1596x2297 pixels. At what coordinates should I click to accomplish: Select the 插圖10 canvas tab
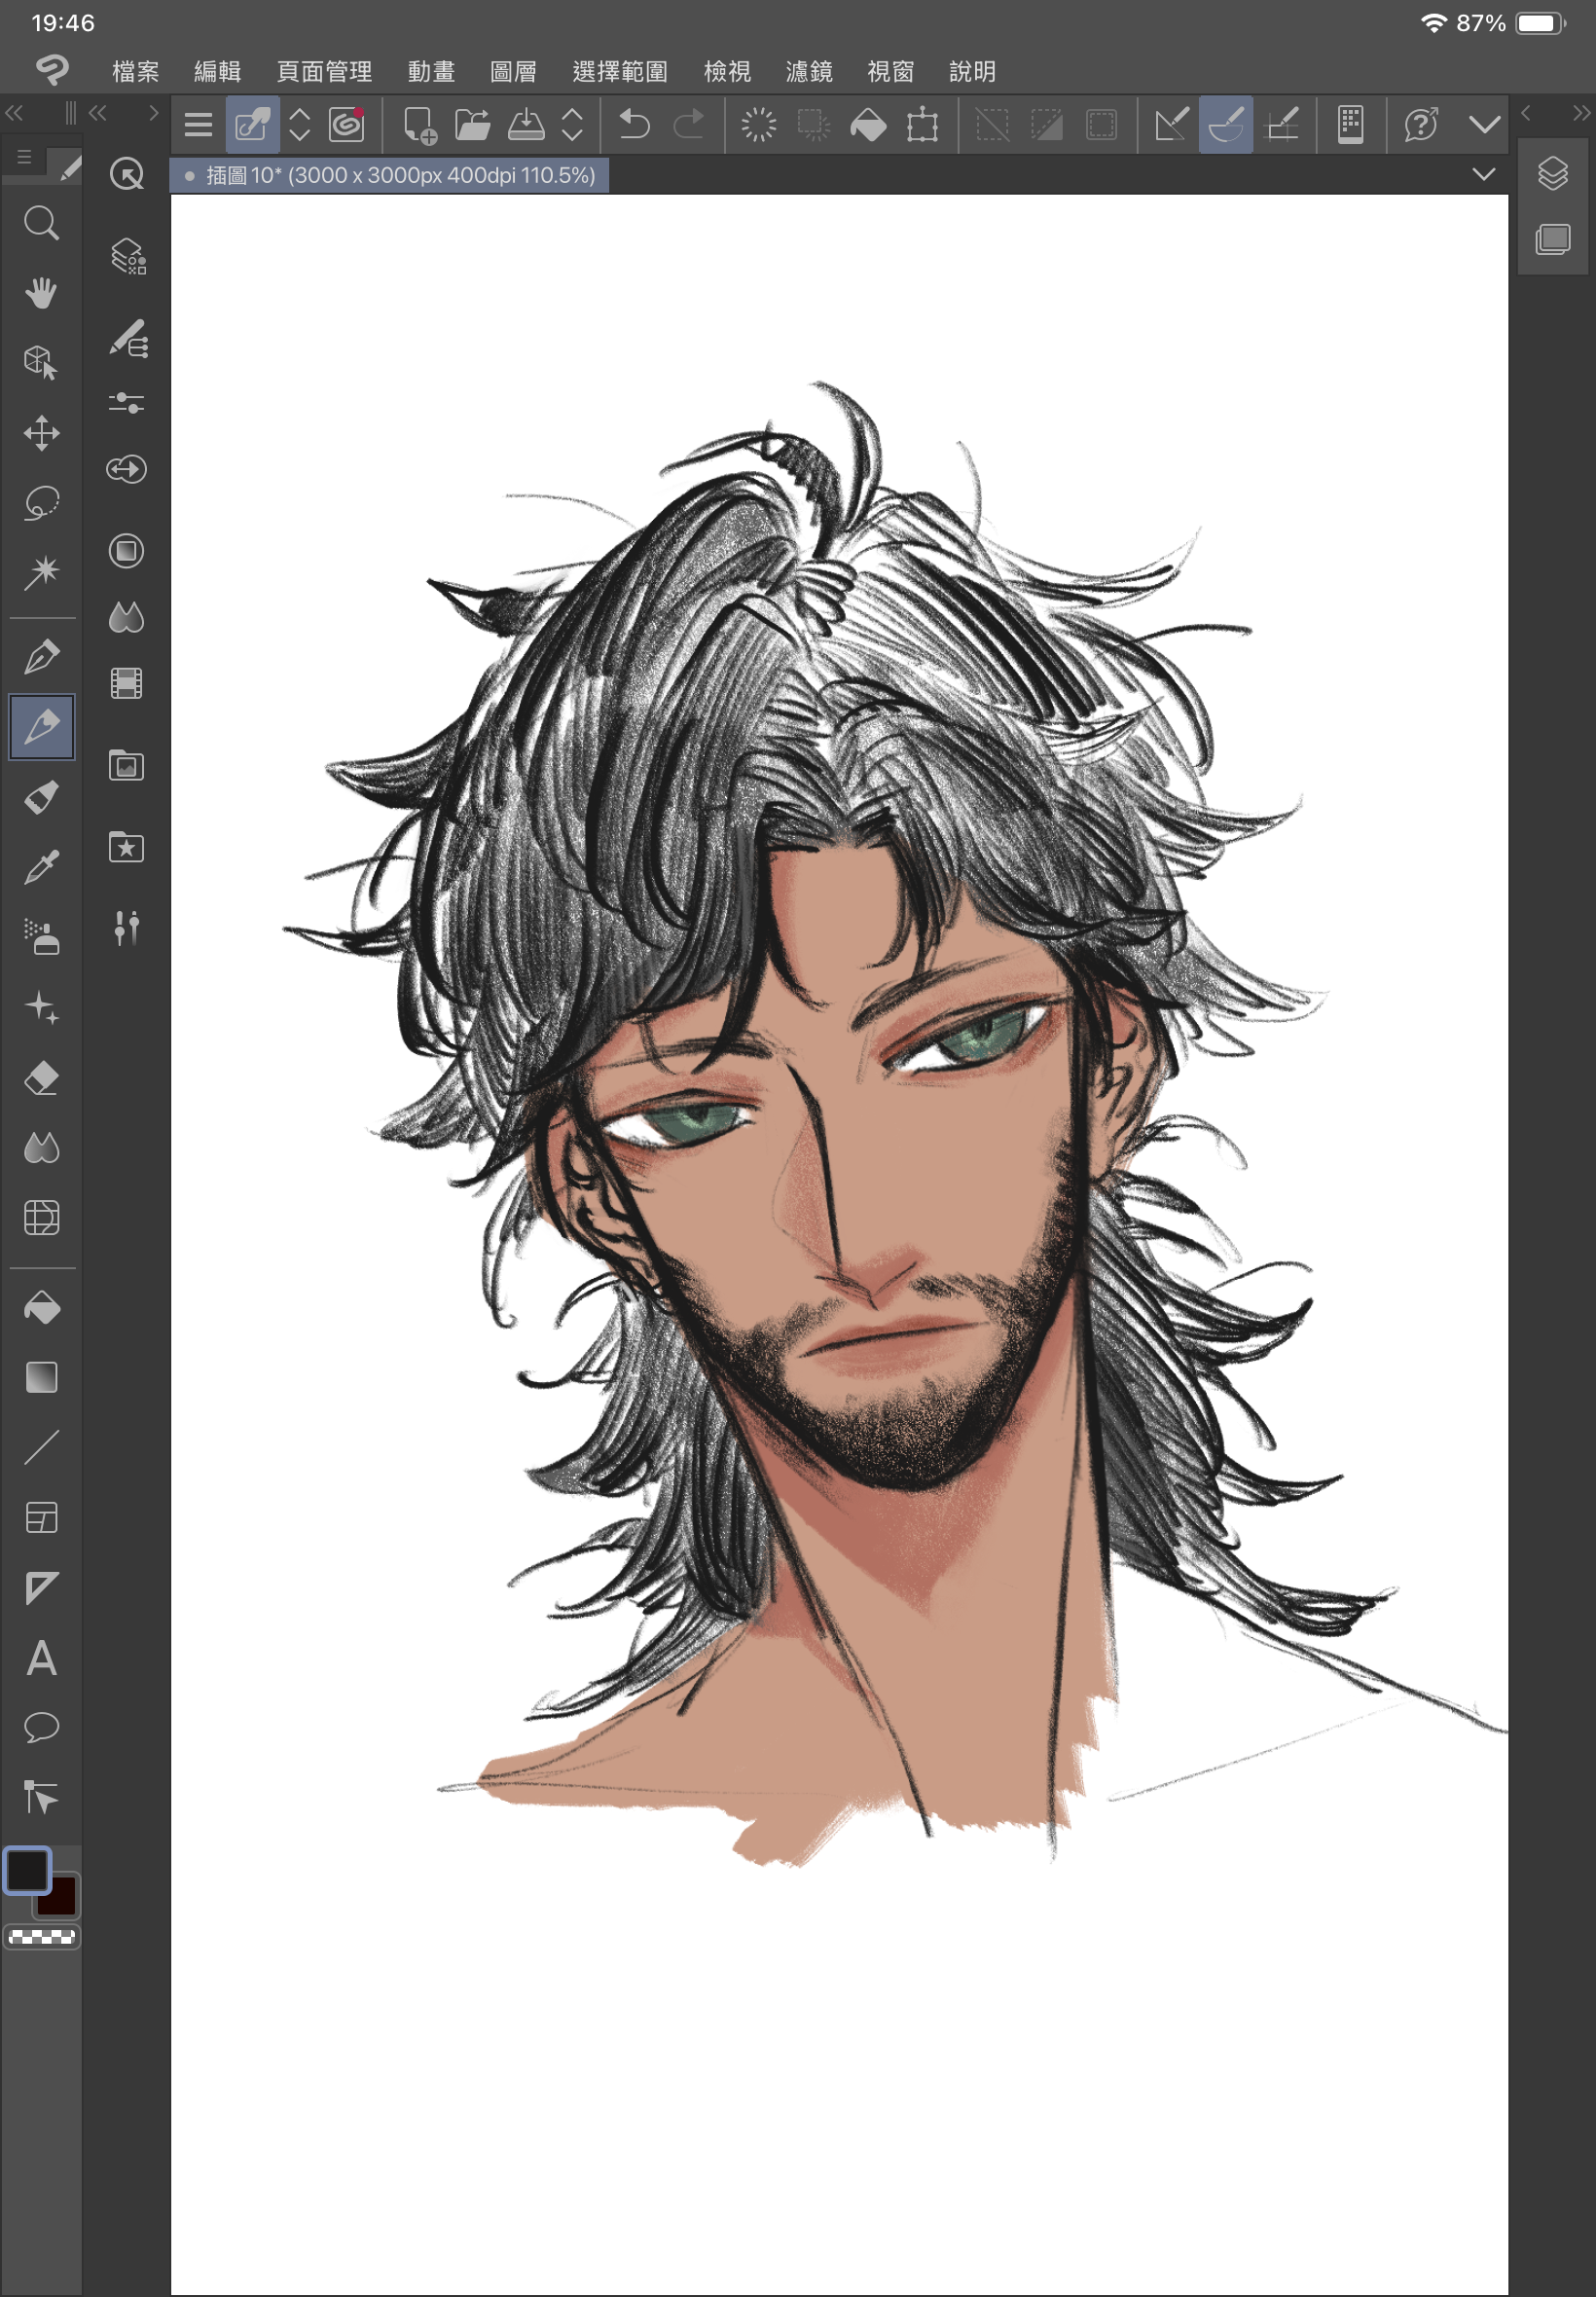390,175
